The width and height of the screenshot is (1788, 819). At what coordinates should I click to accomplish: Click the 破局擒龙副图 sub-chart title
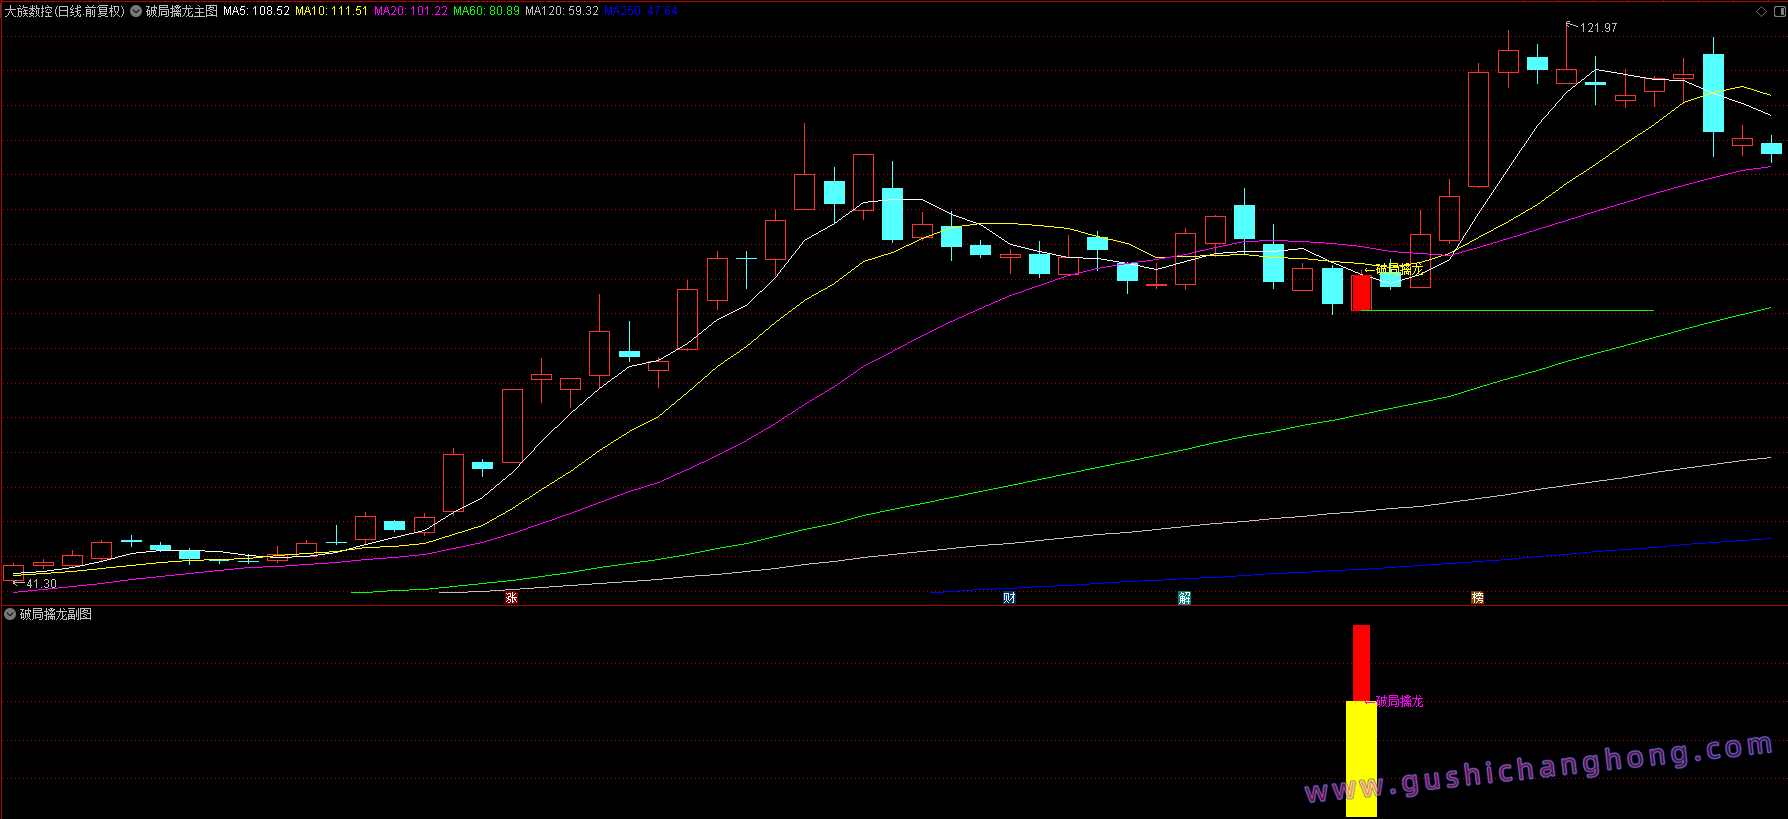pyautogui.click(x=56, y=614)
